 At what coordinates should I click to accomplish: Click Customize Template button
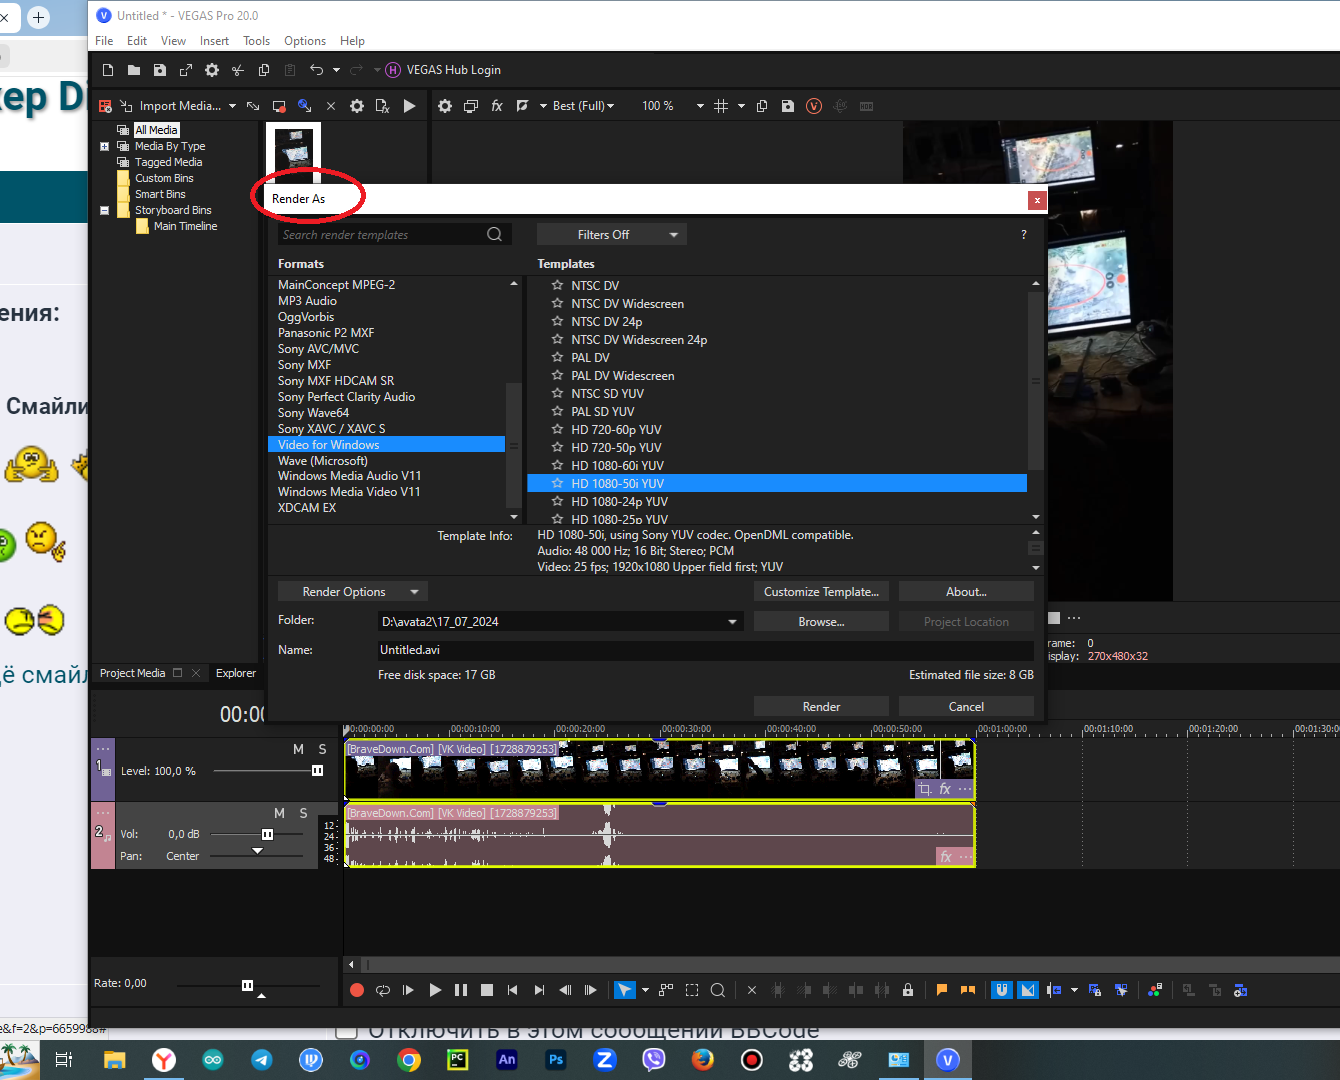pos(821,592)
